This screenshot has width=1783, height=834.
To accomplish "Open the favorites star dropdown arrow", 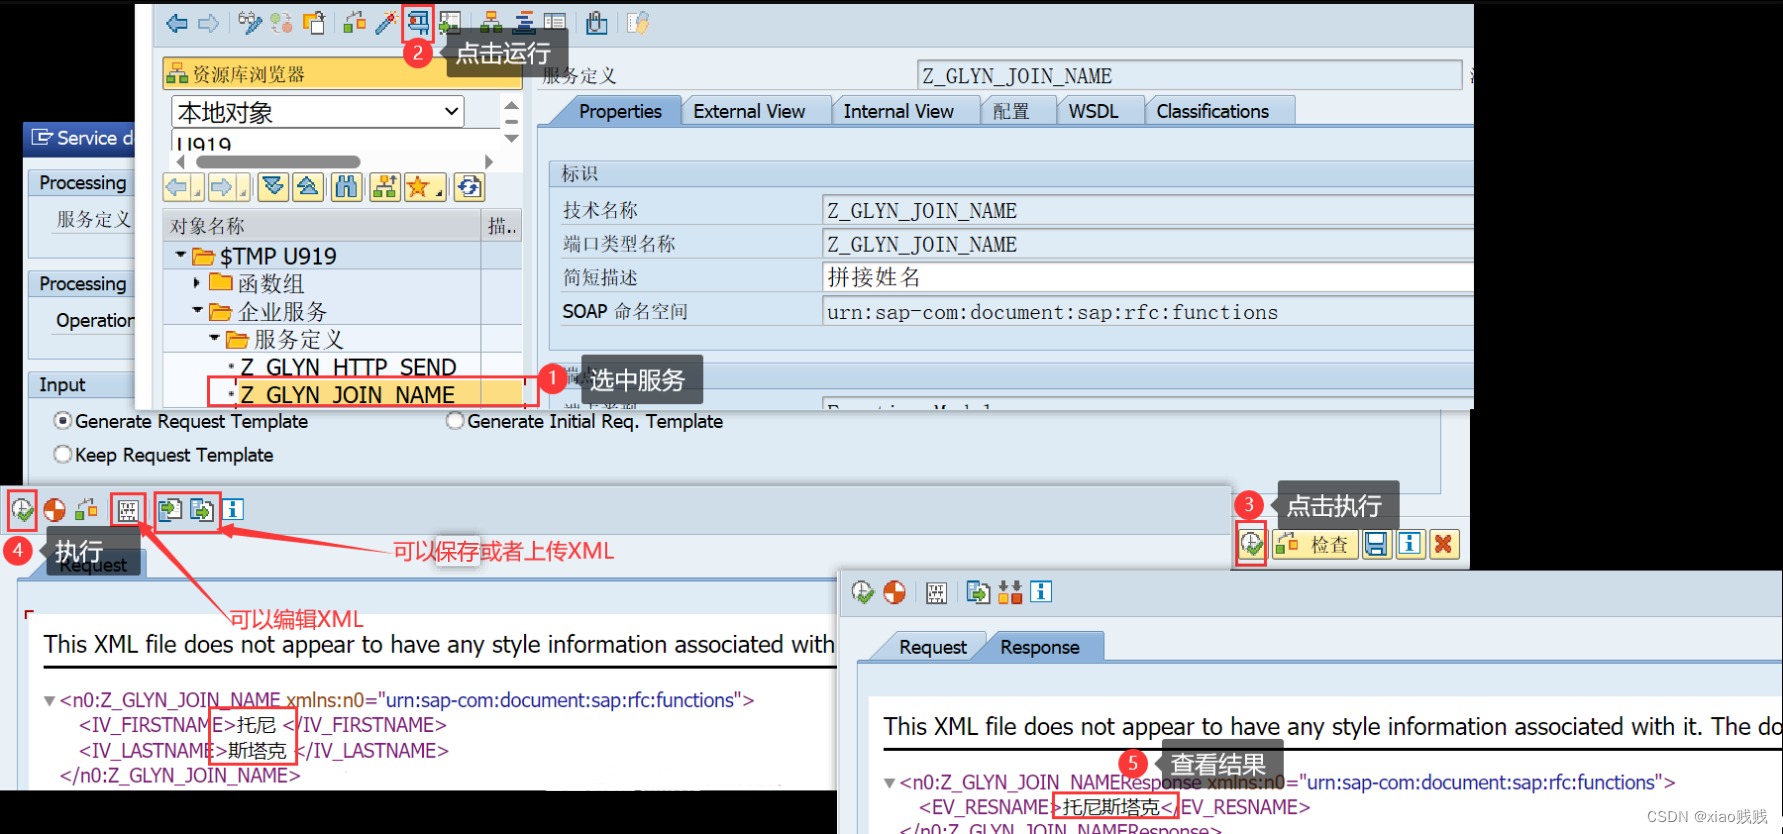I will coord(439,191).
